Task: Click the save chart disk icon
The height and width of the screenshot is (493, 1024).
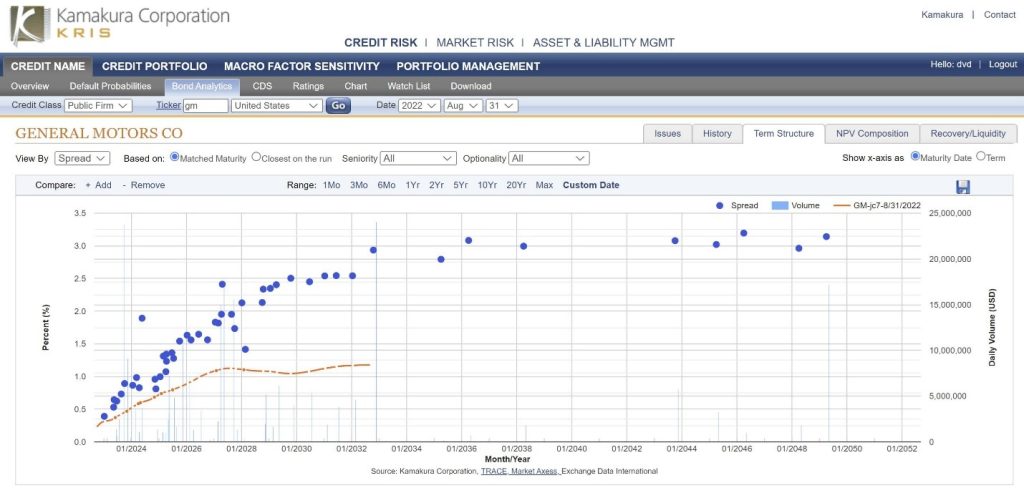Action: coord(963,187)
